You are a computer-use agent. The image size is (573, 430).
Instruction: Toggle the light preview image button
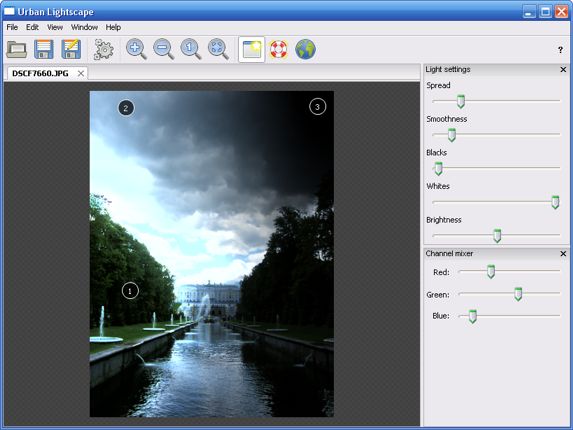pyautogui.click(x=251, y=49)
